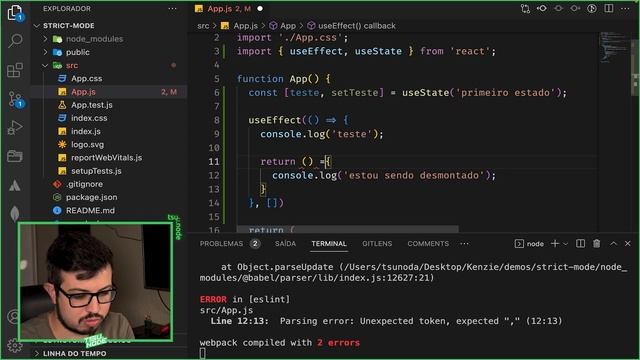Screen dimensions: 640x360
Task: Open more panel tabs ellipsis
Action: tap(464, 244)
